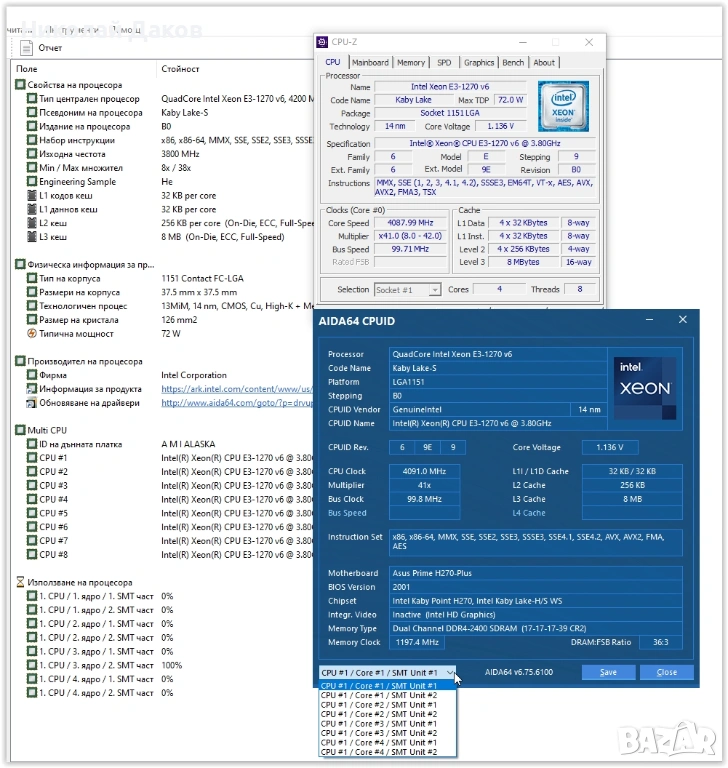
Task: Choose Core #4 / SMT Unit #2 from list
Action: [378, 752]
